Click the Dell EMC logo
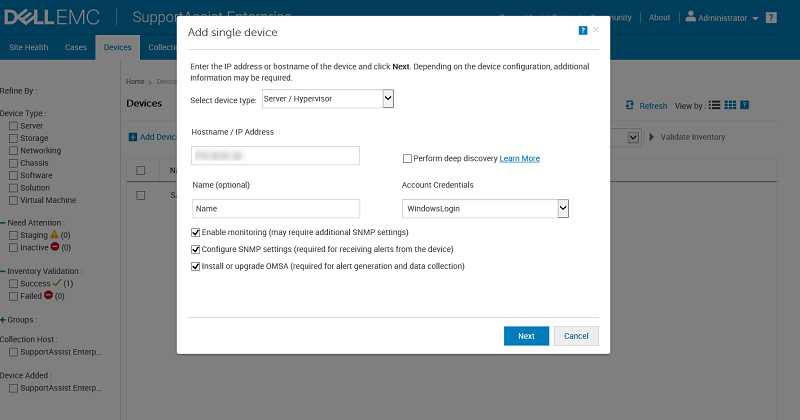Viewport: 800px width, 420px height. click(52, 17)
